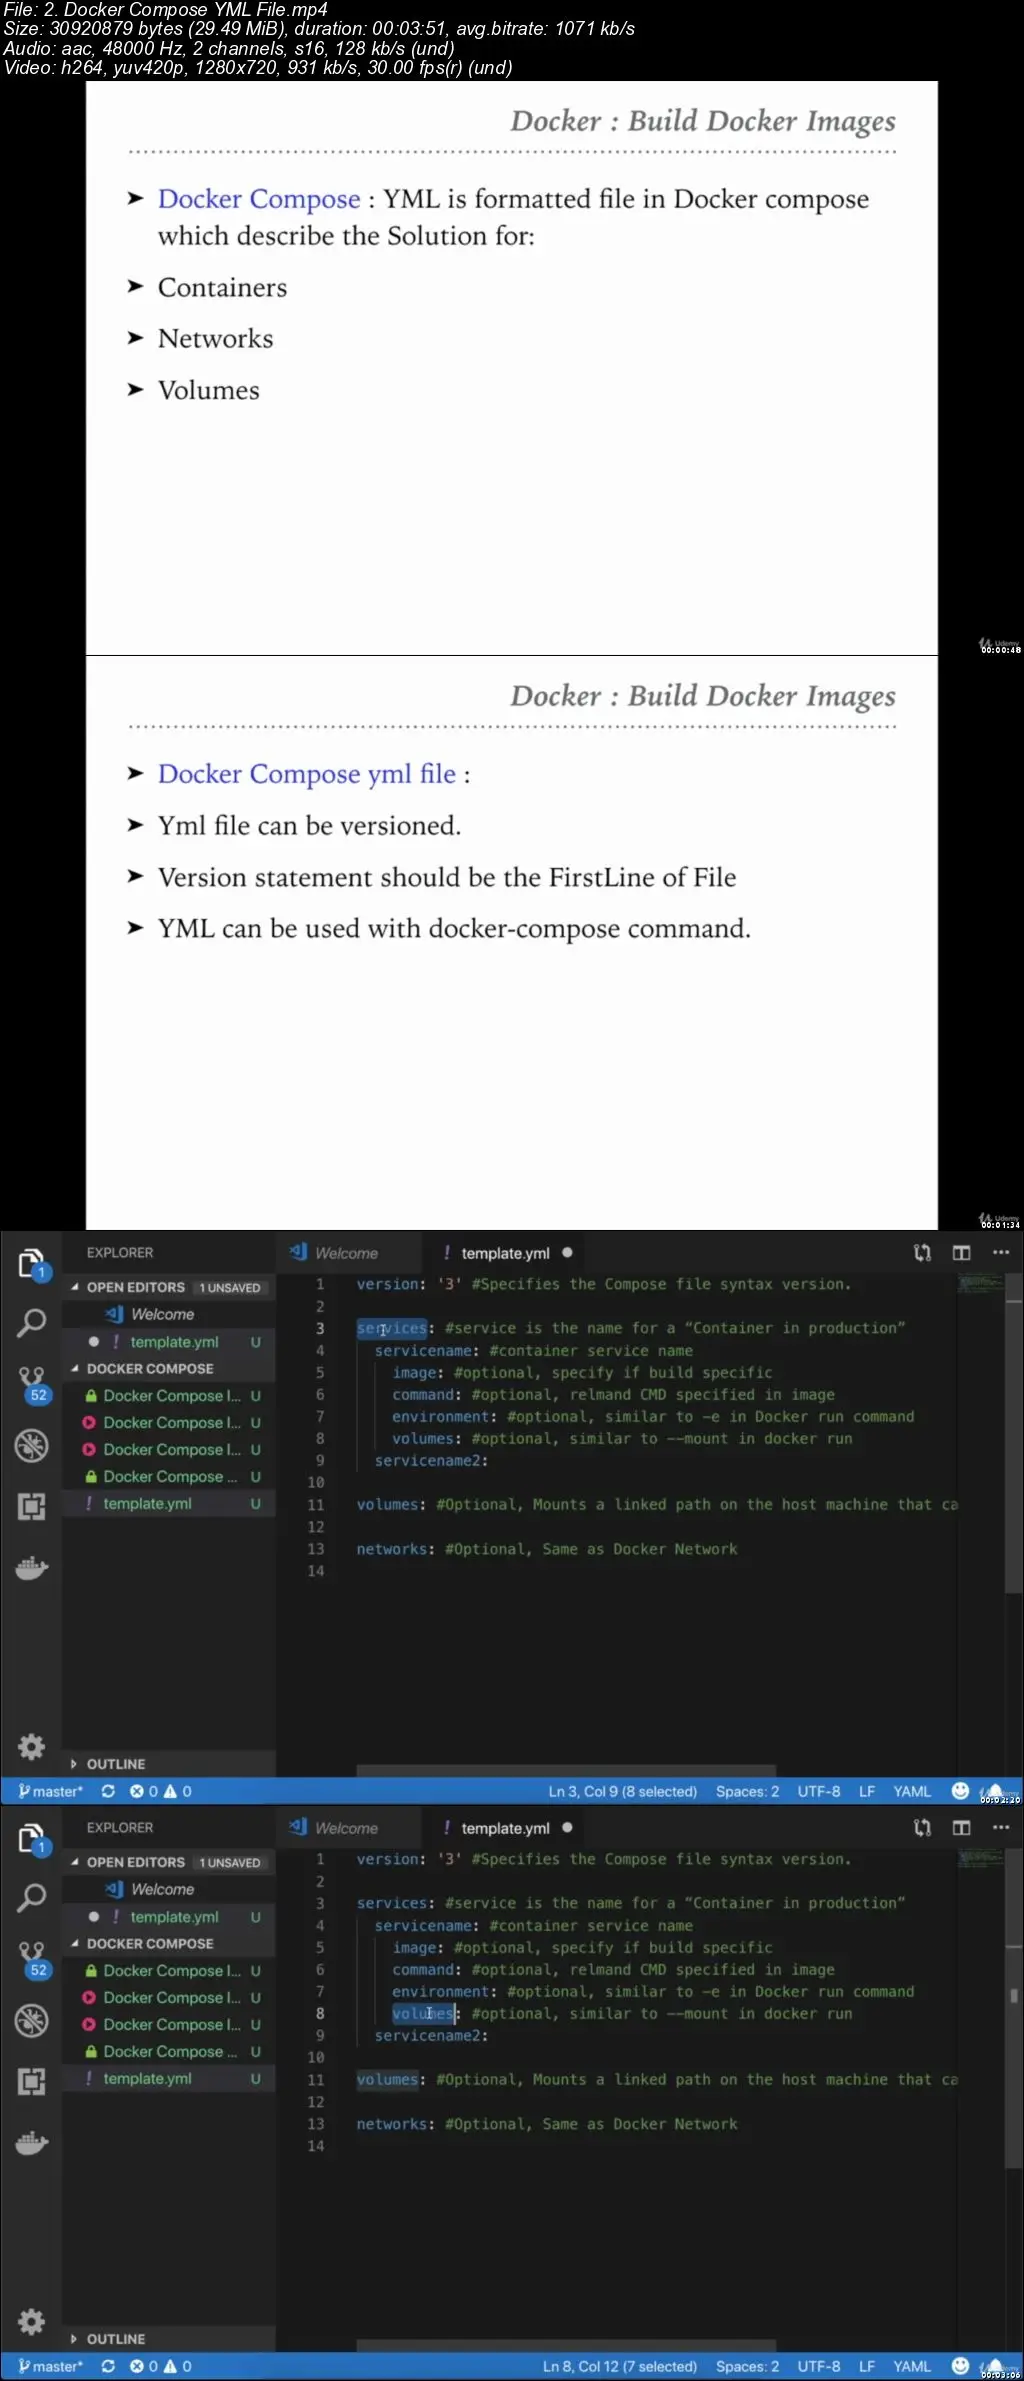Viewport: 1024px width, 2381px height.
Task: Collapse OPEN EDITORS section in lower VS Code frame
Action: click(x=168, y=1862)
